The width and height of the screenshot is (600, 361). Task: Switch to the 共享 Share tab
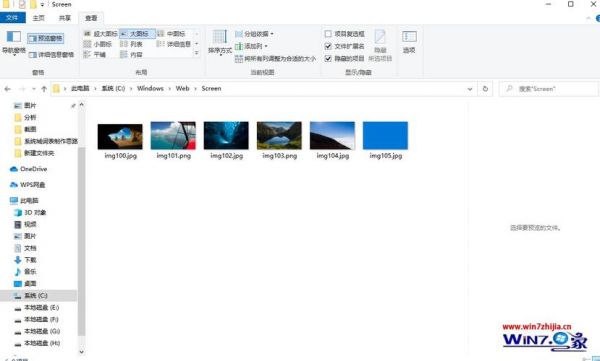tap(65, 18)
